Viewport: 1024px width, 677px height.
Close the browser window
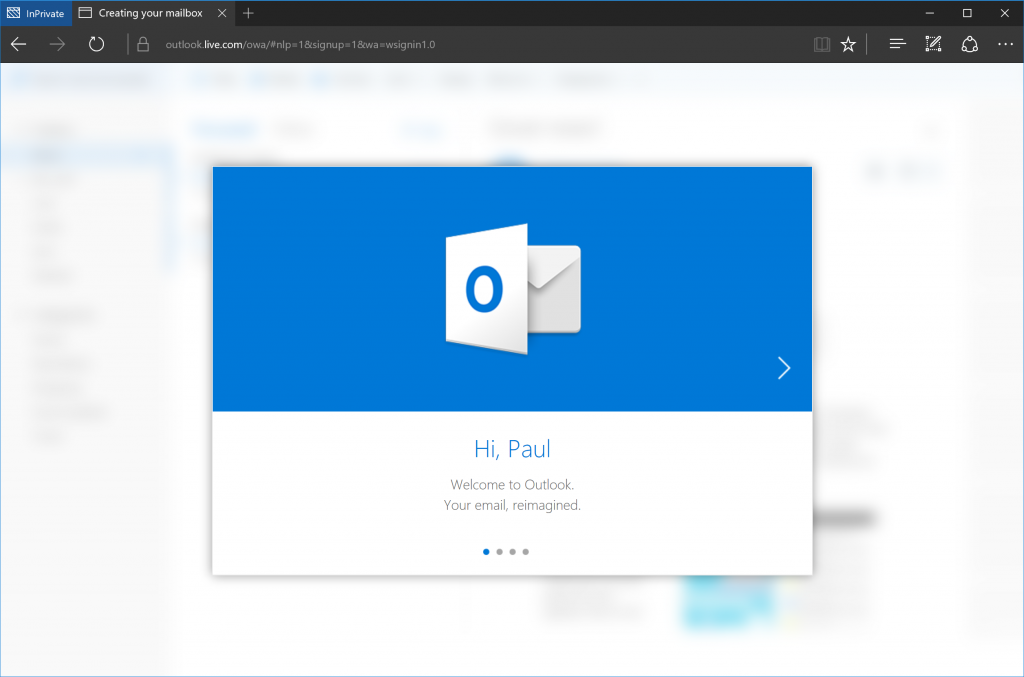(1004, 13)
